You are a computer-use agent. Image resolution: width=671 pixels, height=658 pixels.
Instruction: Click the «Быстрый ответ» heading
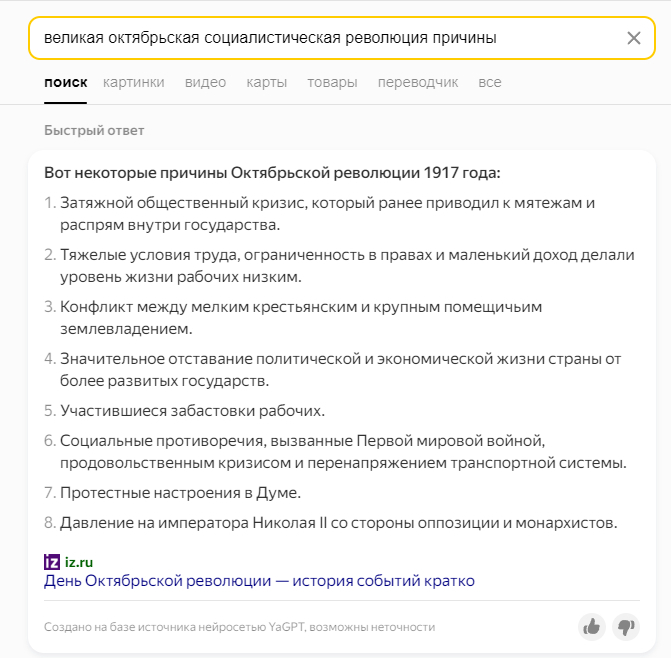click(94, 131)
